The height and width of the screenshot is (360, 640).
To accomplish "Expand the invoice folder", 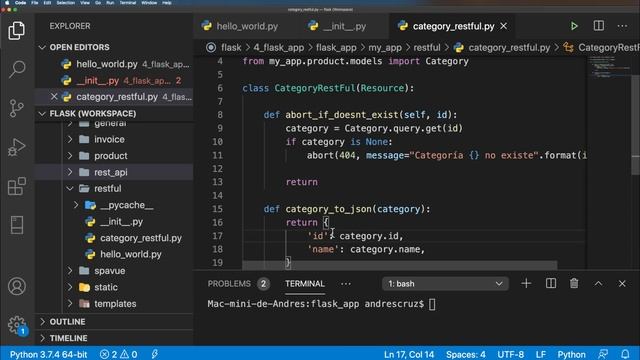I will (70, 139).
